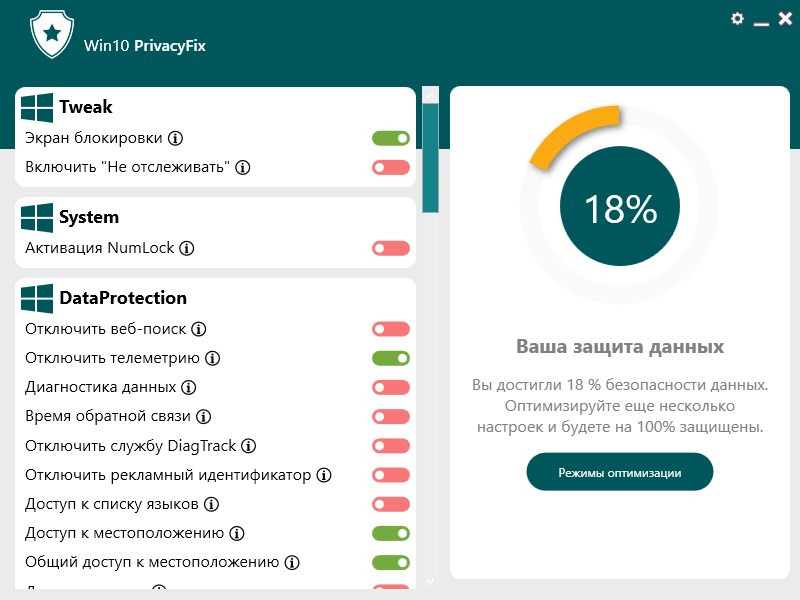The height and width of the screenshot is (600, 800).
Task: Disable the "Доступ к местоположению" toggle
Action: [x=391, y=533]
